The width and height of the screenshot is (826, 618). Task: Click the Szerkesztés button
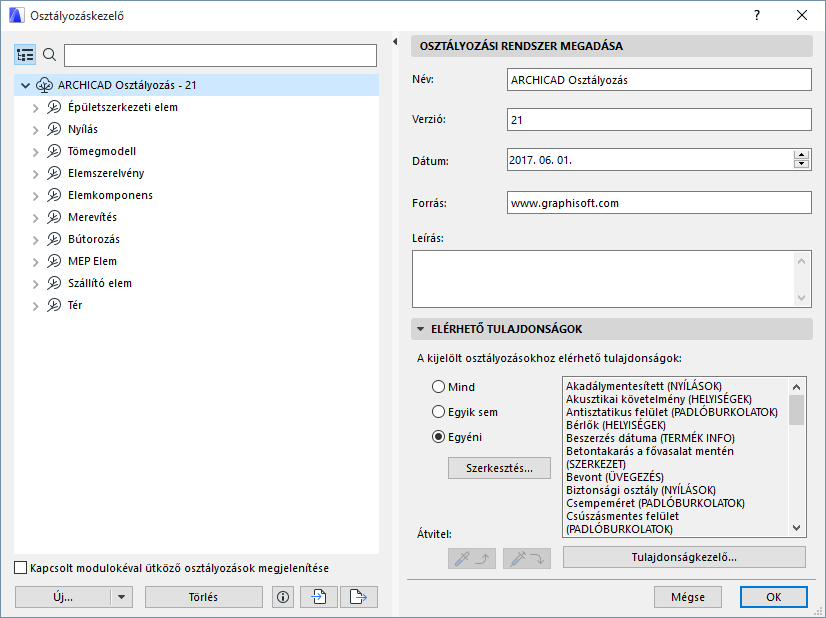[499, 468]
